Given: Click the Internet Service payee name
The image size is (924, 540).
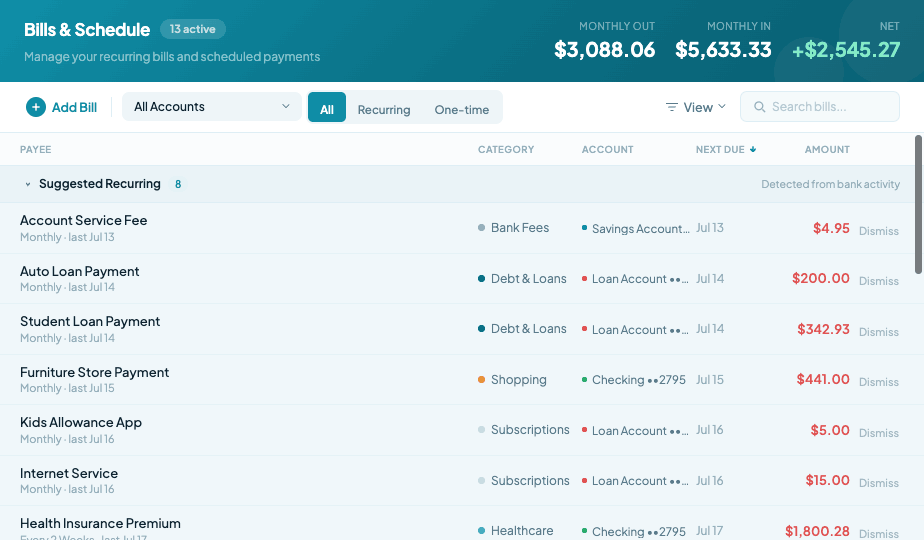Looking at the screenshot, I should [69, 473].
